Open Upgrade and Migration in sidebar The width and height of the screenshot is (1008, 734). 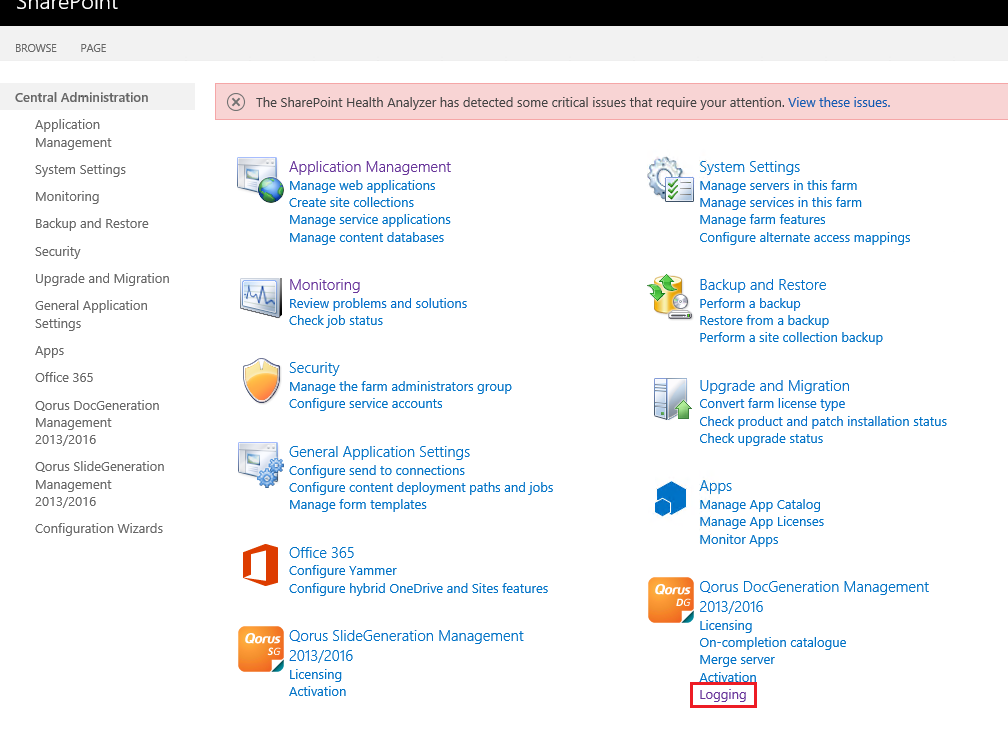(x=102, y=278)
